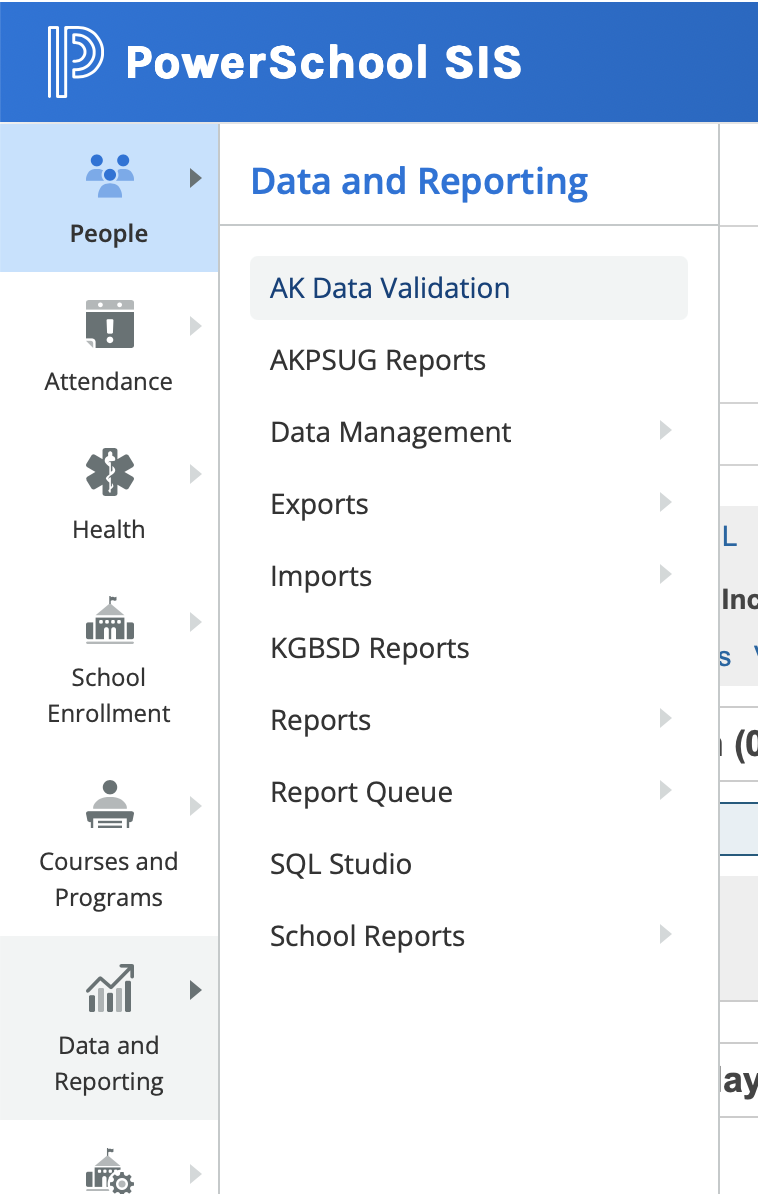The height and width of the screenshot is (1194, 758).
Task: Expand the School Enrollment submenu arrow
Action: pyautogui.click(x=196, y=622)
